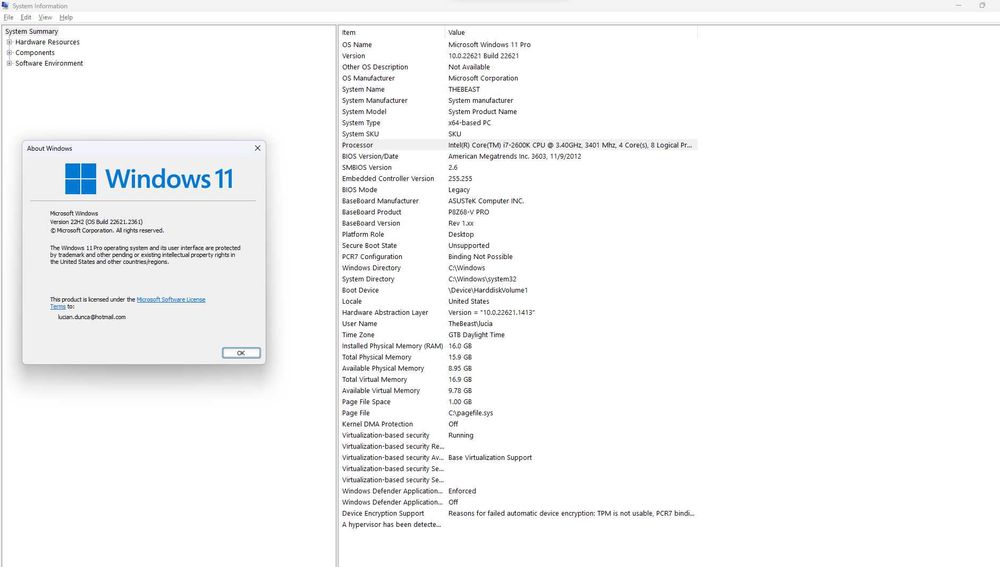Expand the Software Environment node

click(10, 63)
